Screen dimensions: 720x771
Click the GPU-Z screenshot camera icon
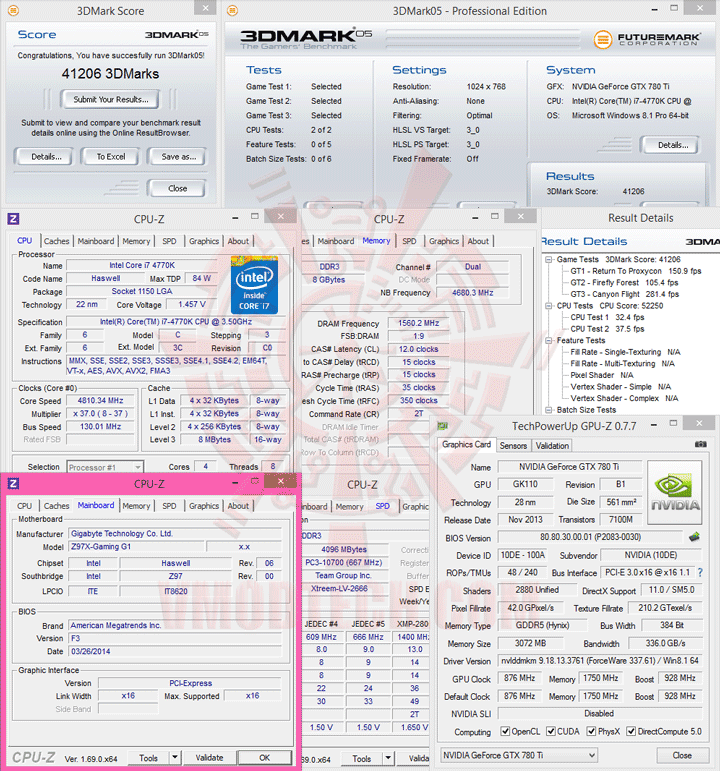point(700,444)
